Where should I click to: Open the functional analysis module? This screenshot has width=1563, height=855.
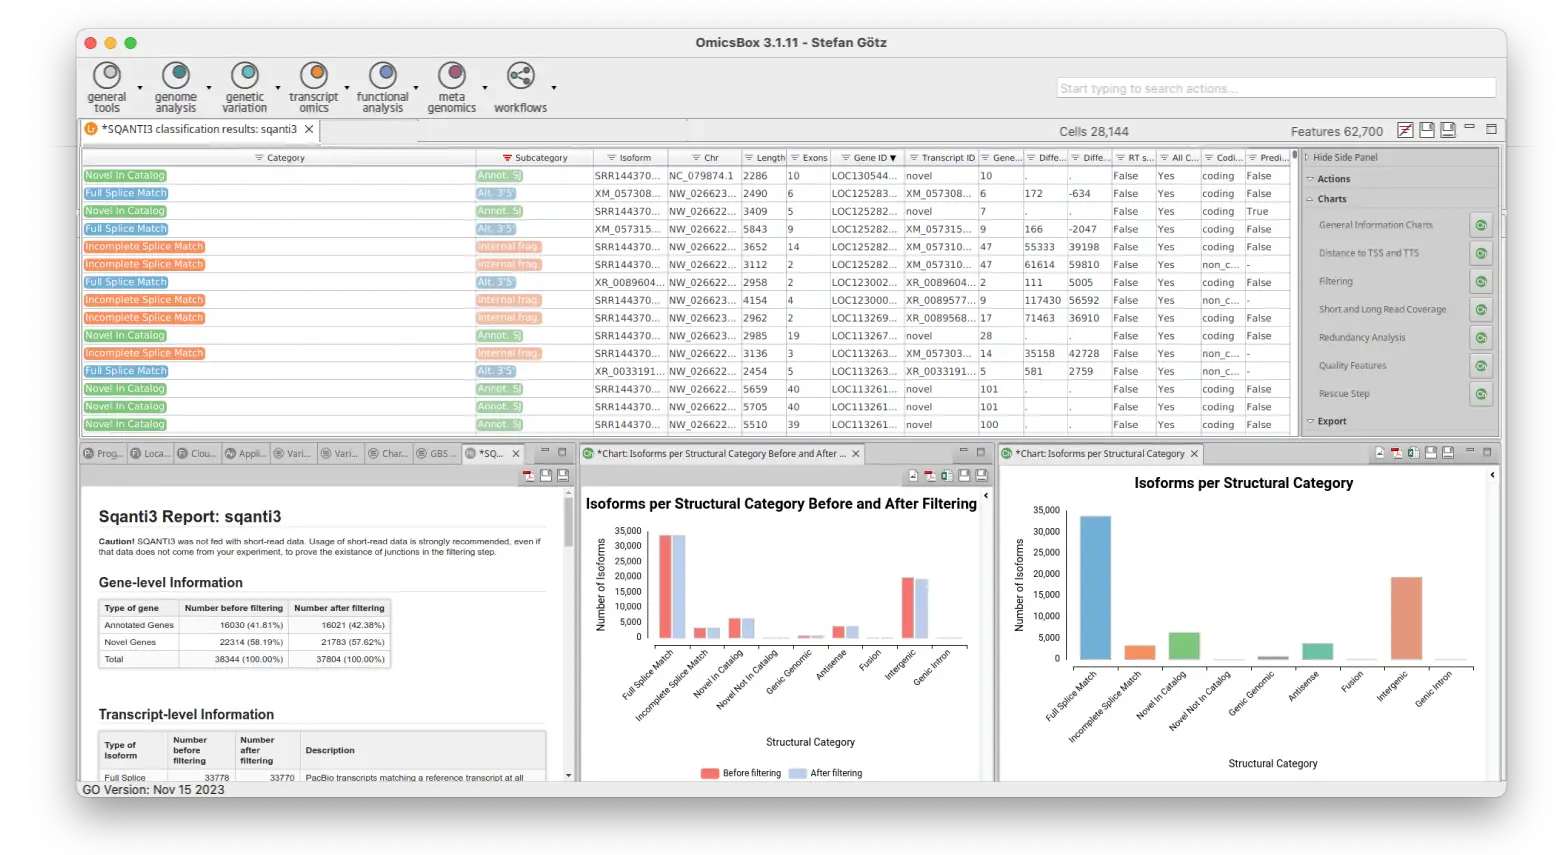pyautogui.click(x=383, y=87)
